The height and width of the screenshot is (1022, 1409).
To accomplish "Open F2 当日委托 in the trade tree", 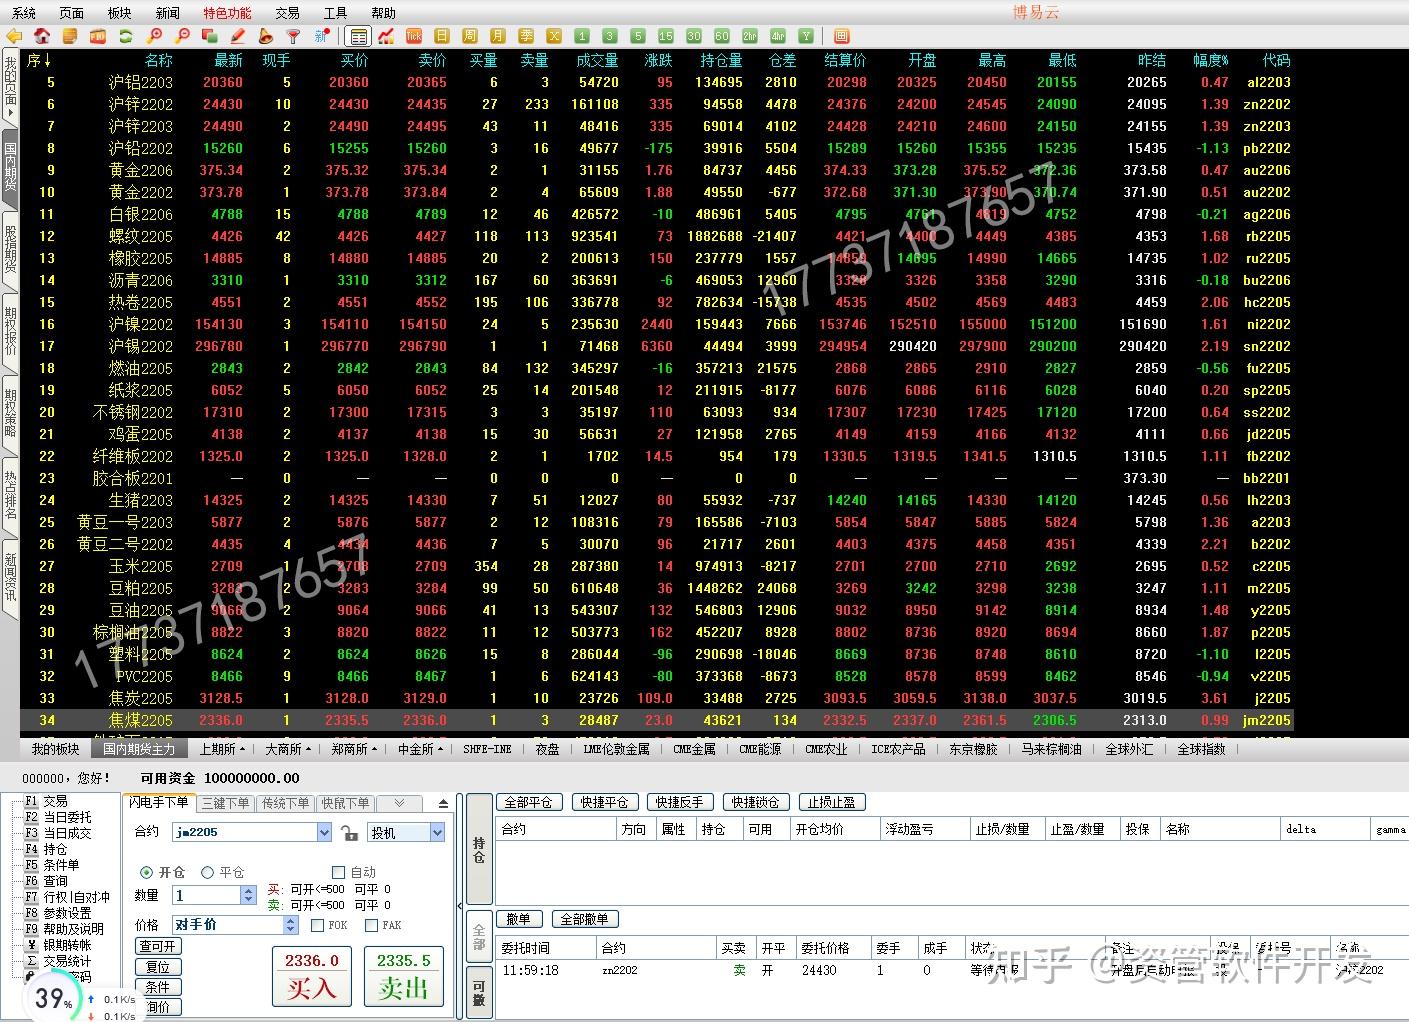I will tap(58, 817).
